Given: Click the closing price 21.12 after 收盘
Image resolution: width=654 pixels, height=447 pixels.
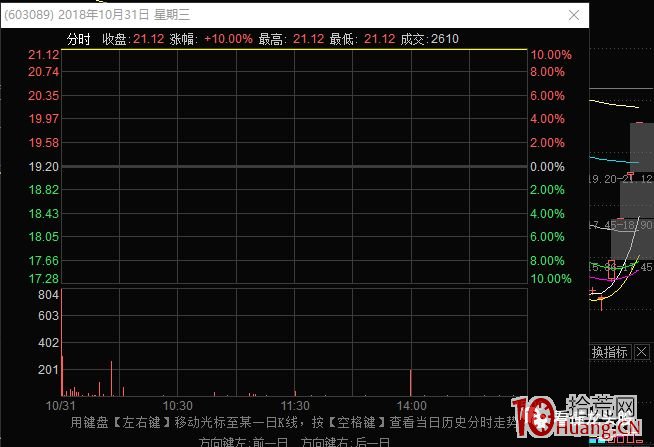Looking at the screenshot, I should click(148, 39).
